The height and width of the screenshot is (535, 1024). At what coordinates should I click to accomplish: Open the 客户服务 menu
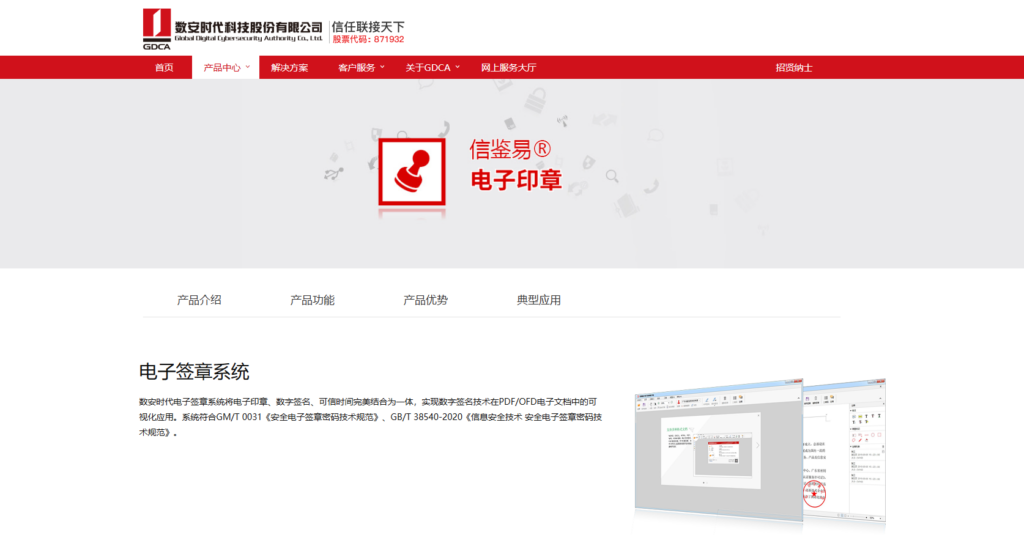(x=356, y=67)
